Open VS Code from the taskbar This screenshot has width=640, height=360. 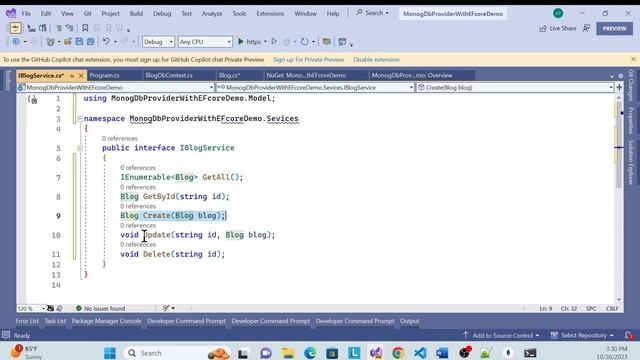coord(420,353)
